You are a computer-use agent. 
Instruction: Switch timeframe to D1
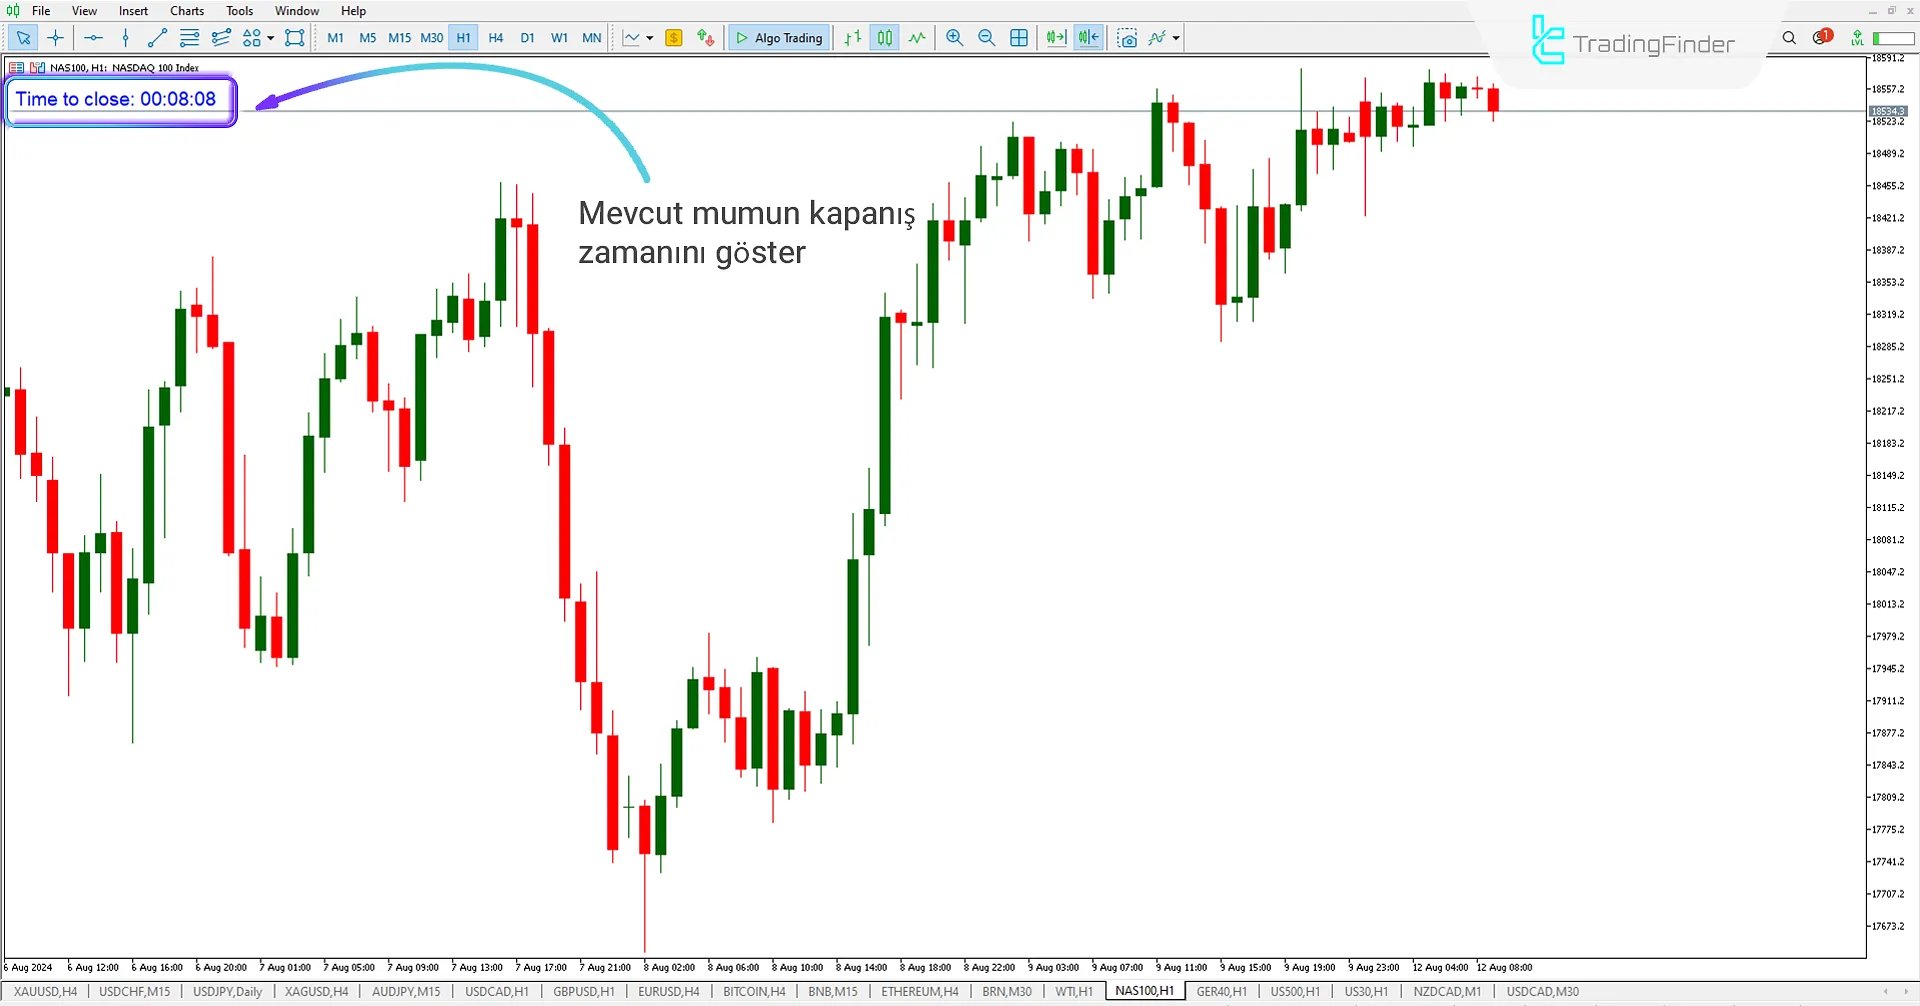coord(528,38)
